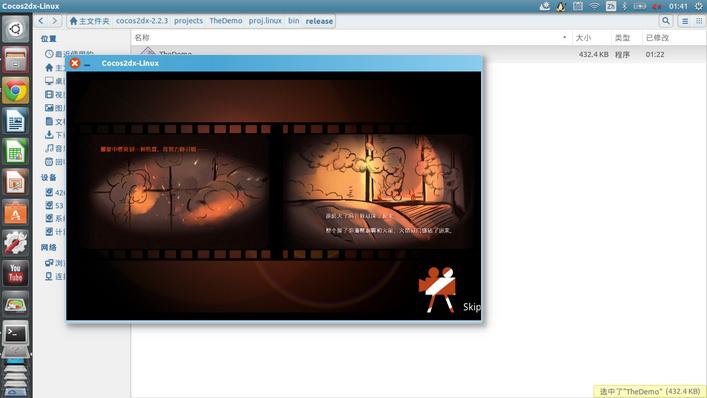Viewport: 707px width, 398px height.
Task: Open the Bluetooth indicator in top panel
Action: (625, 6)
